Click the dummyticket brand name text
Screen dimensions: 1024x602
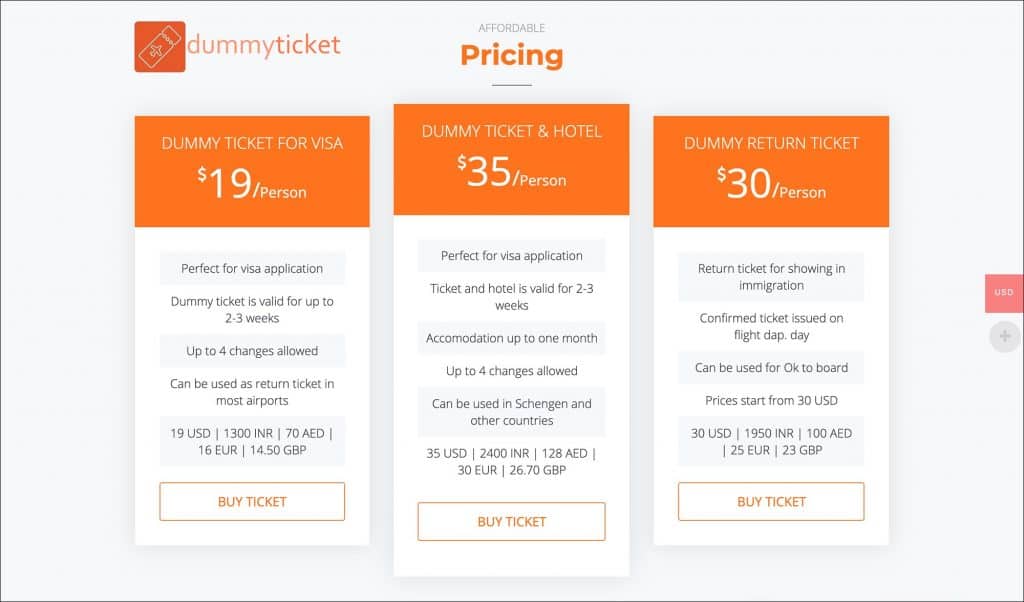[264, 44]
